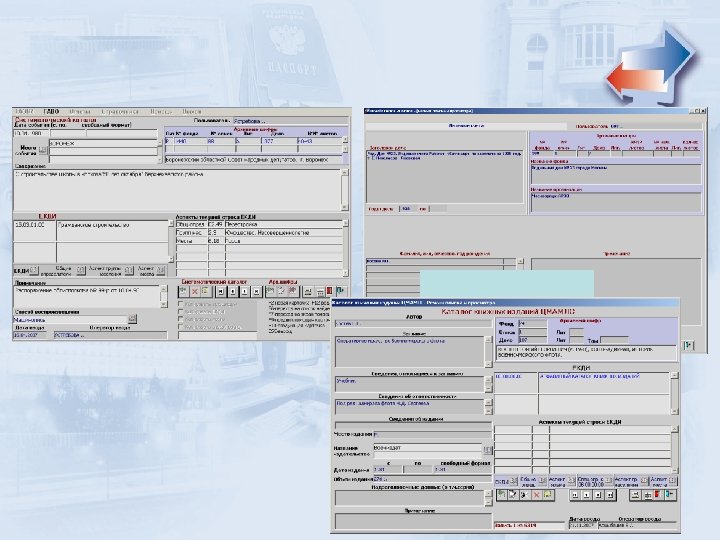720x540 pixels.
Task: Click the red remove icon under Архшифры
Action: point(292,291)
